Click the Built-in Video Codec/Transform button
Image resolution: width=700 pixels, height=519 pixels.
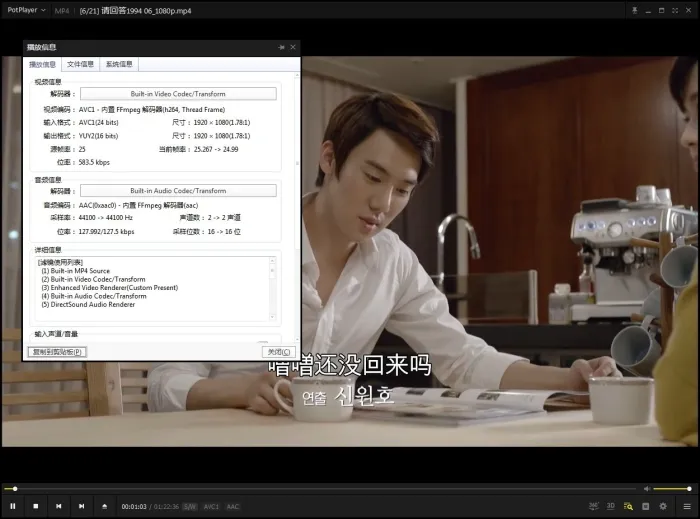(x=178, y=94)
